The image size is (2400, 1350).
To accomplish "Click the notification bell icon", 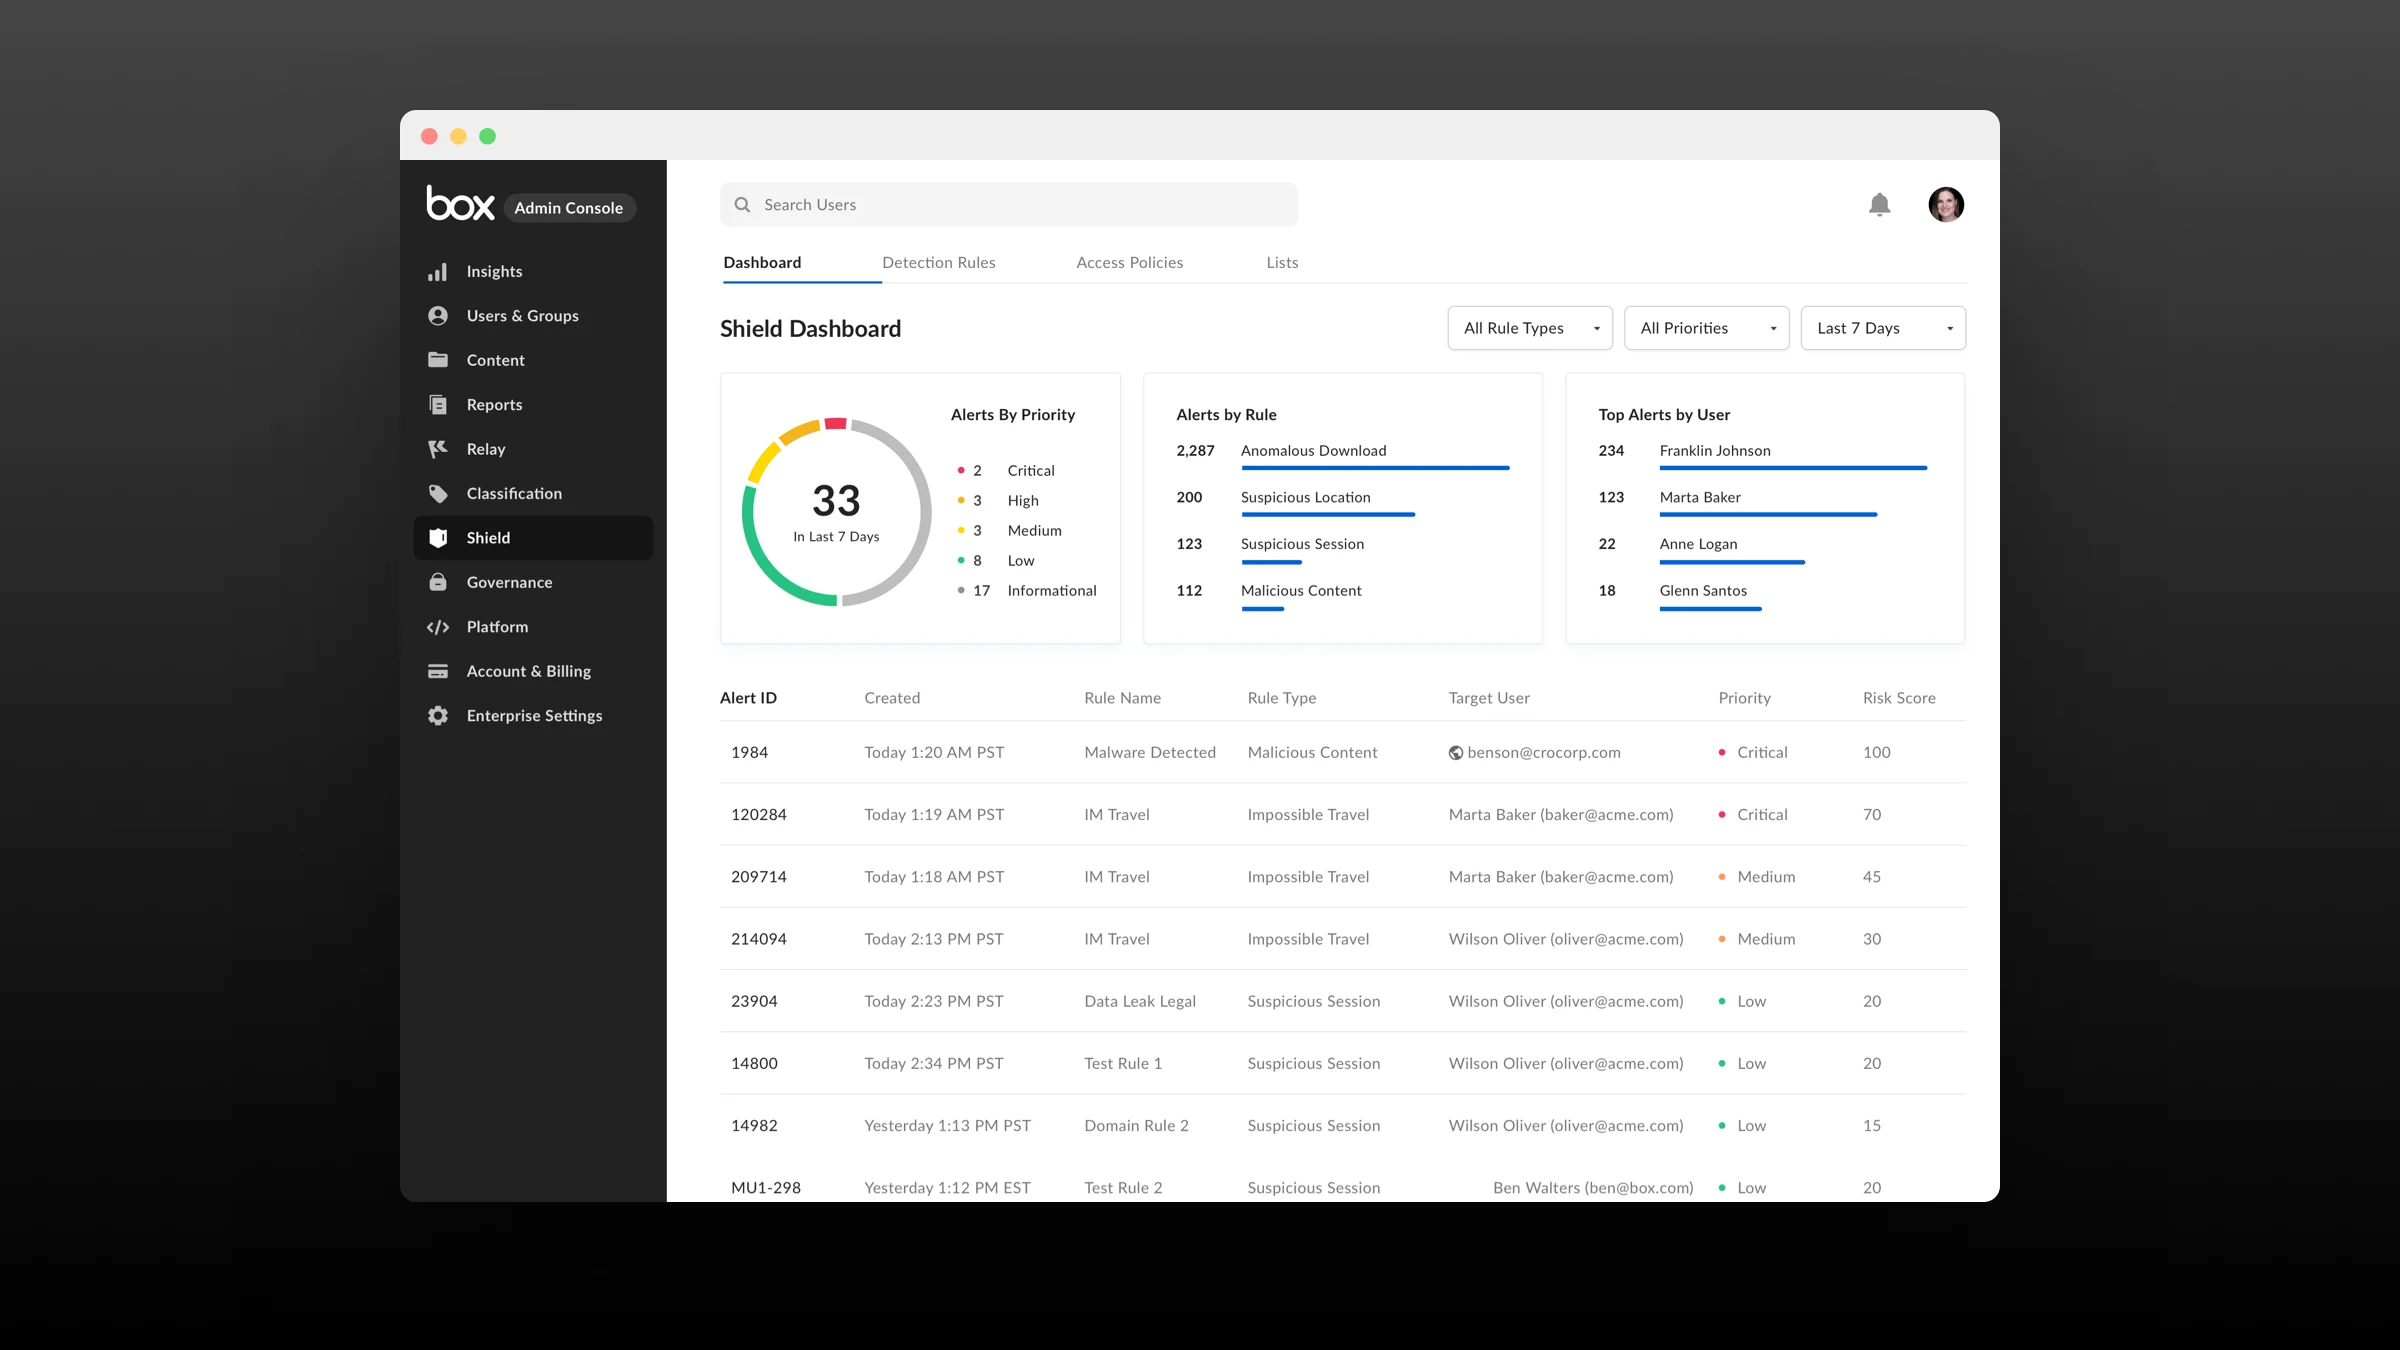I will pos(1880,204).
